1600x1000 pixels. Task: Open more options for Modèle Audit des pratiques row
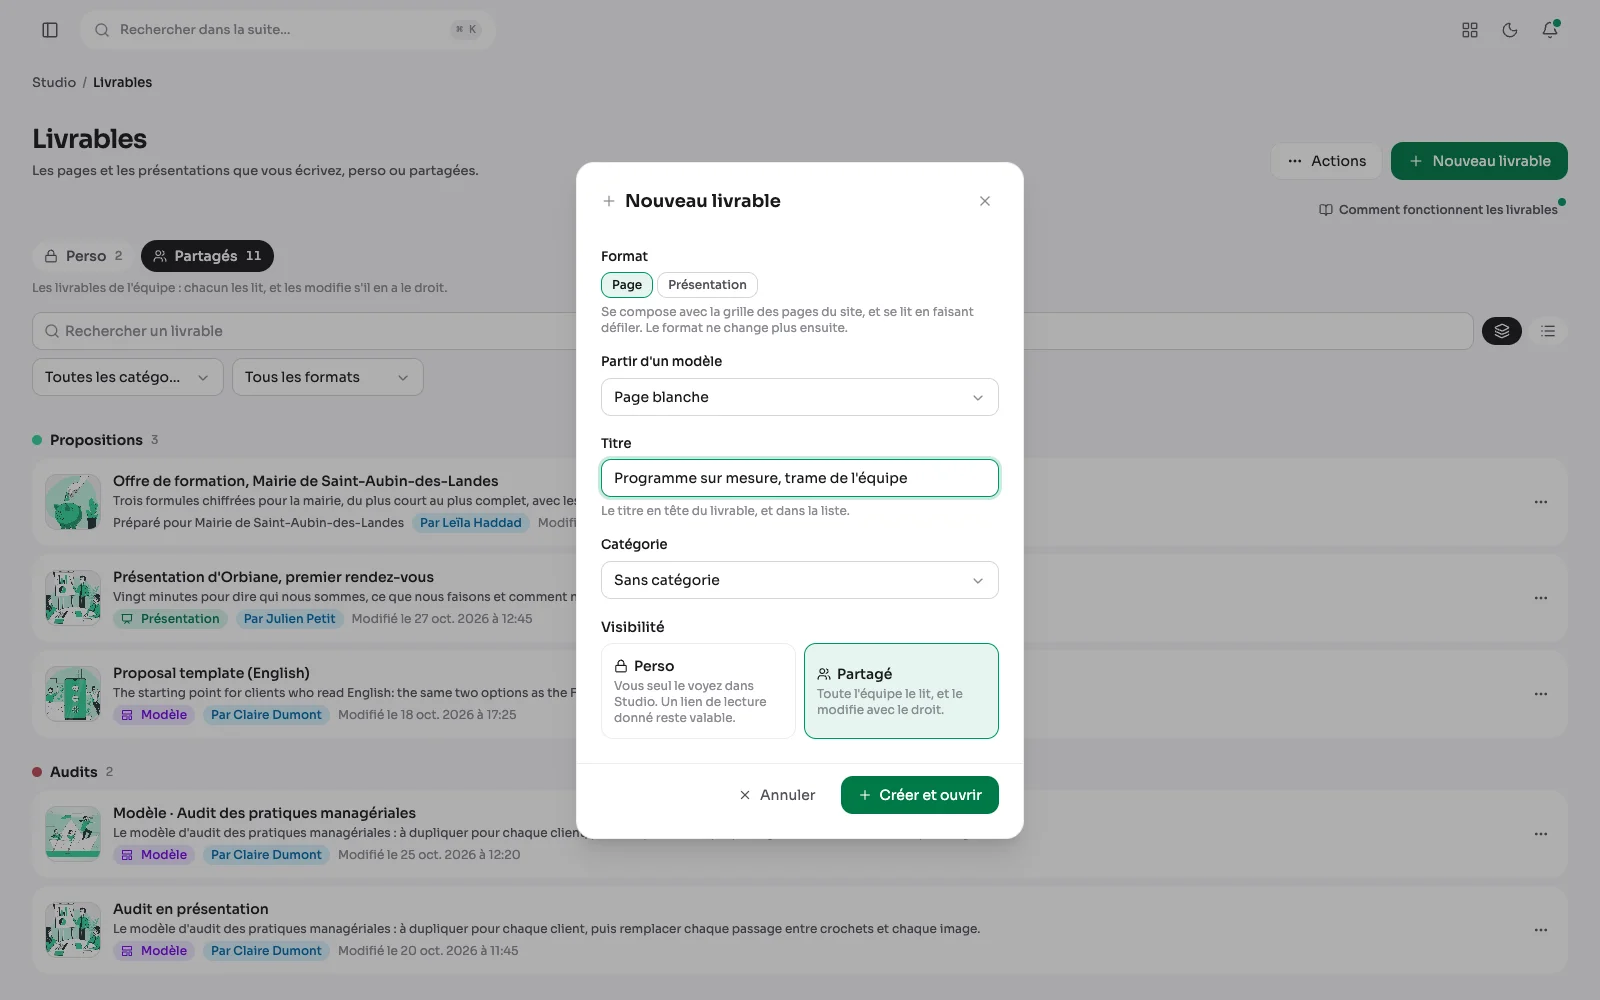[x=1541, y=834]
